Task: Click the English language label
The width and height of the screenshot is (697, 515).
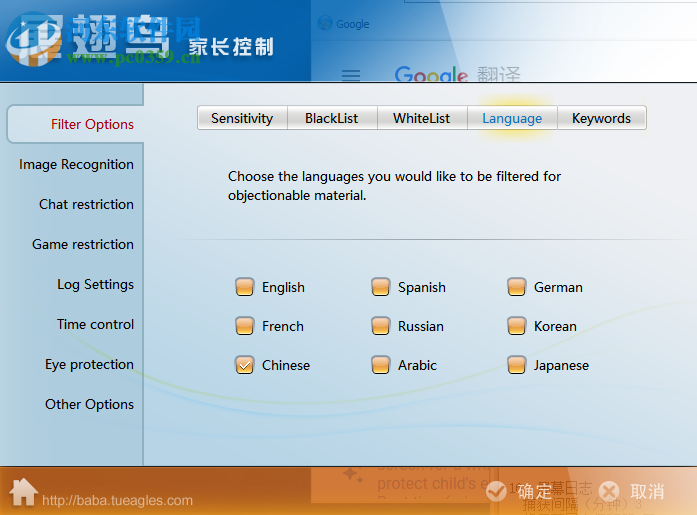Action: (283, 287)
